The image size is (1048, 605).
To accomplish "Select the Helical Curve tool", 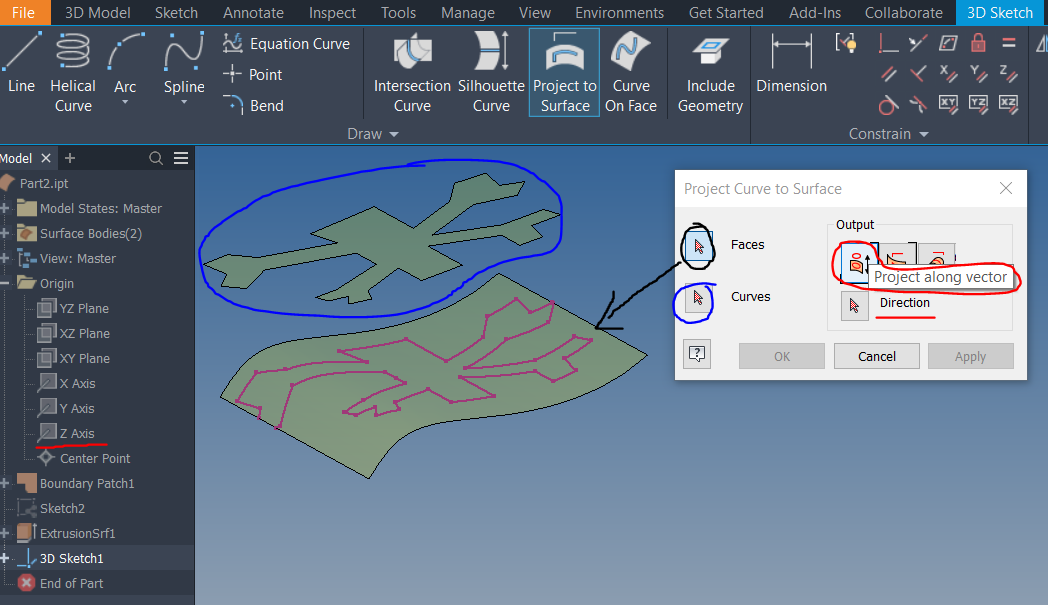I will pos(72,70).
